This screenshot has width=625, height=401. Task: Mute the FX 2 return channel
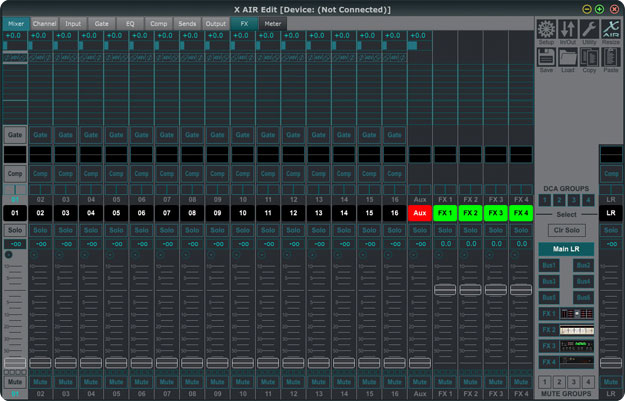pos(470,382)
